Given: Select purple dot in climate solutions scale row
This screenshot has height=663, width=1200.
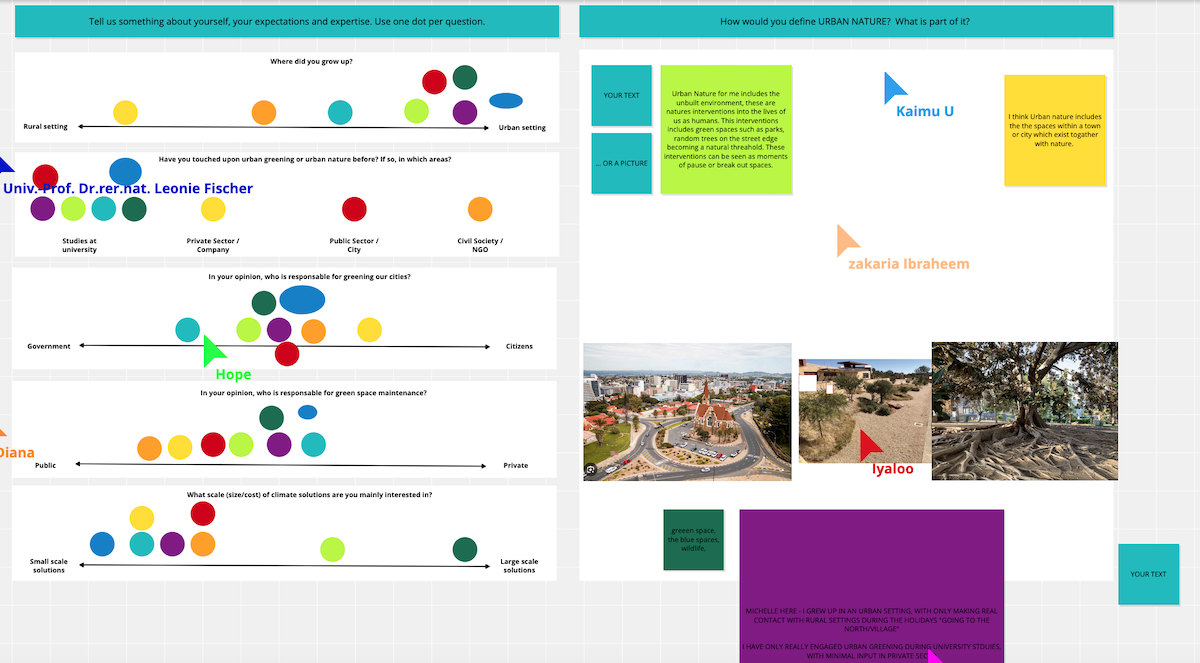Looking at the screenshot, I should tap(173, 544).
